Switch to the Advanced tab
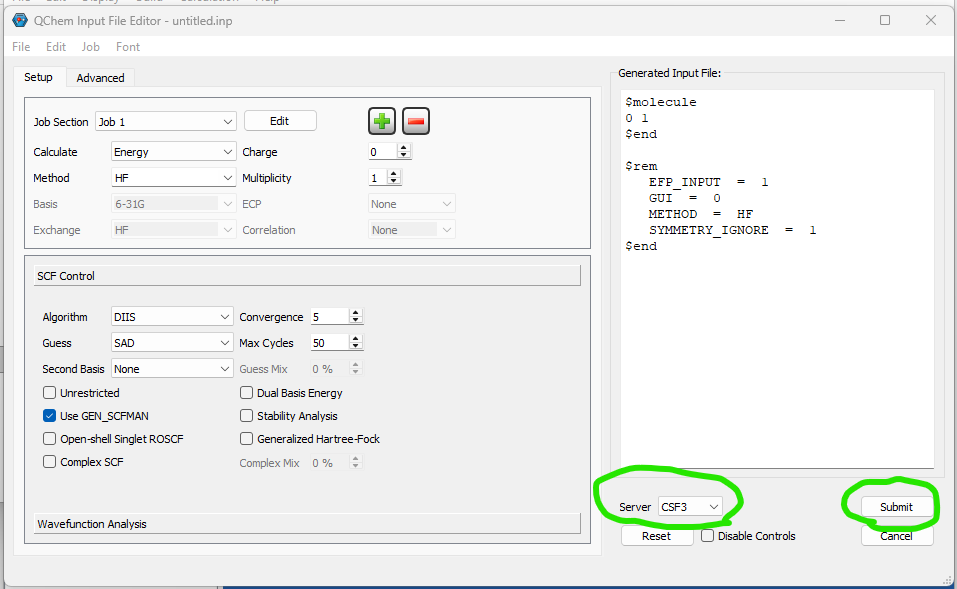The width and height of the screenshot is (957, 589). (101, 78)
